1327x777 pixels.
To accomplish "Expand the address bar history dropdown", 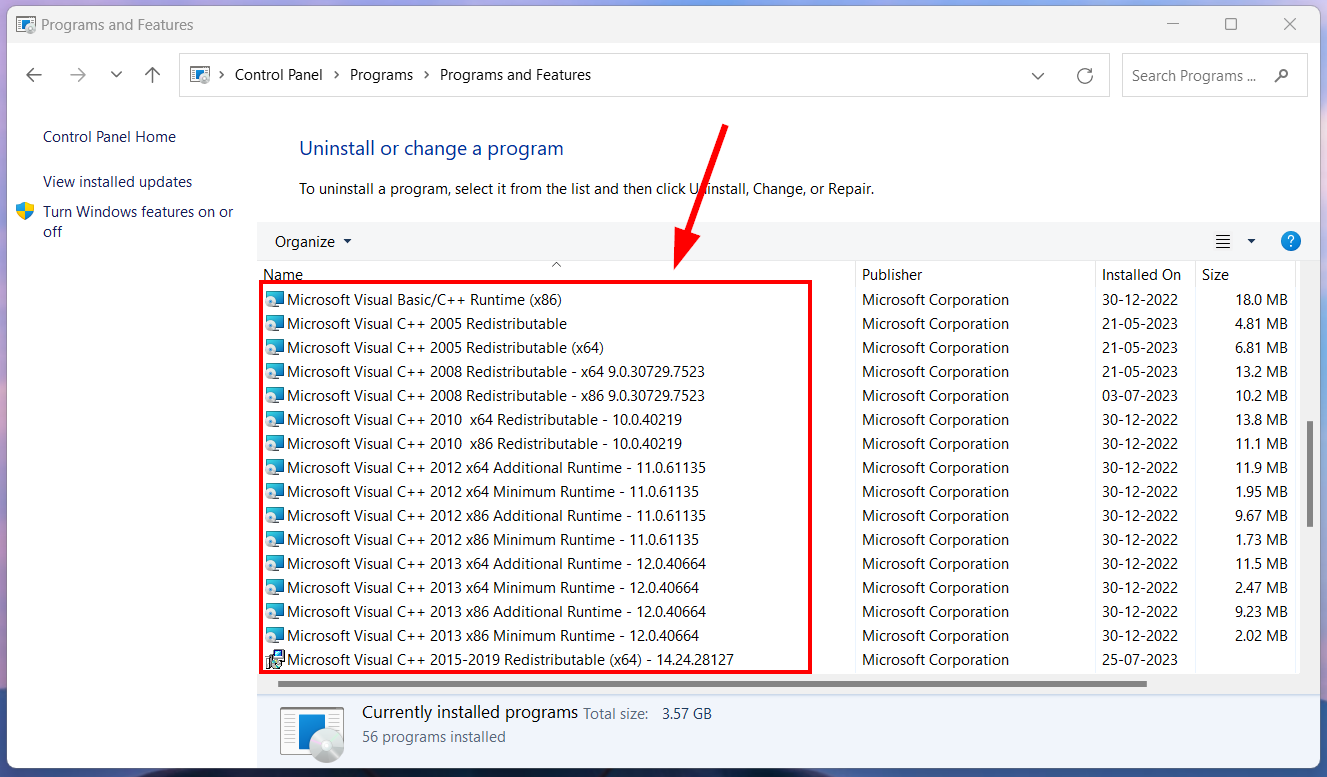I will click(x=1038, y=75).
